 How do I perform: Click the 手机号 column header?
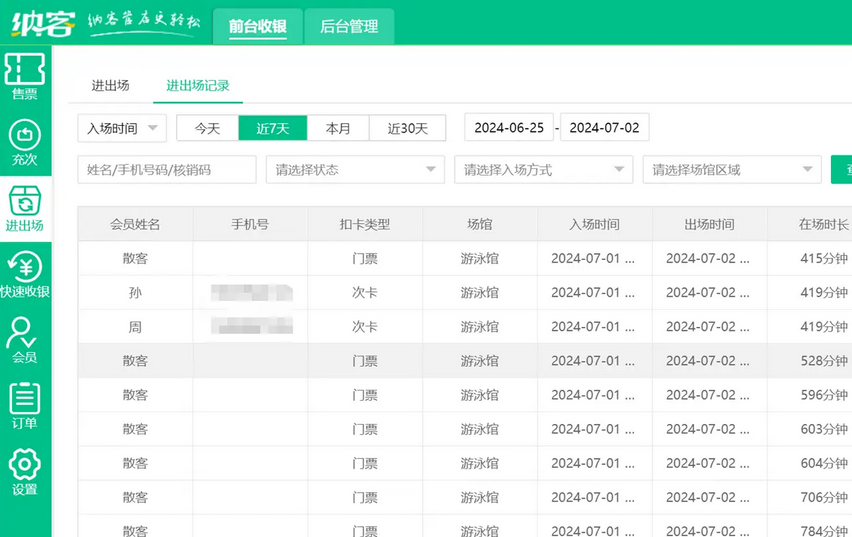coord(250,224)
